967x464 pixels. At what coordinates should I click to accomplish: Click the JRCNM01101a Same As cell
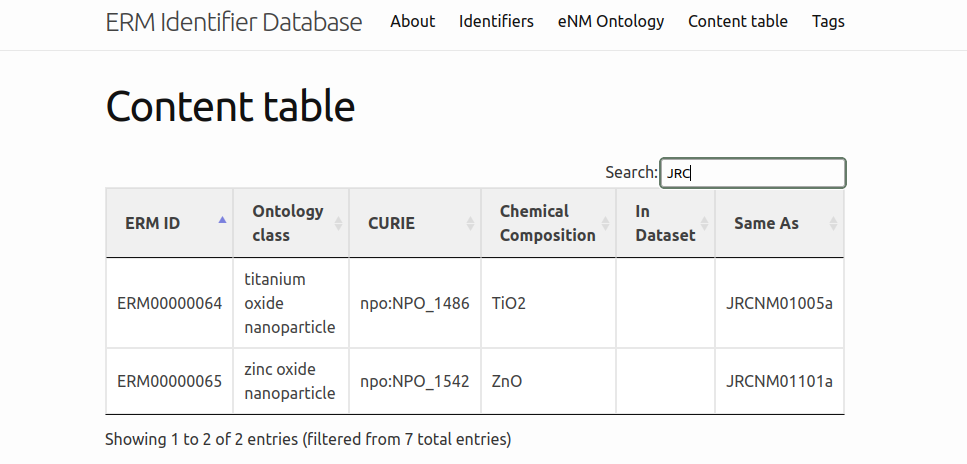click(x=779, y=381)
